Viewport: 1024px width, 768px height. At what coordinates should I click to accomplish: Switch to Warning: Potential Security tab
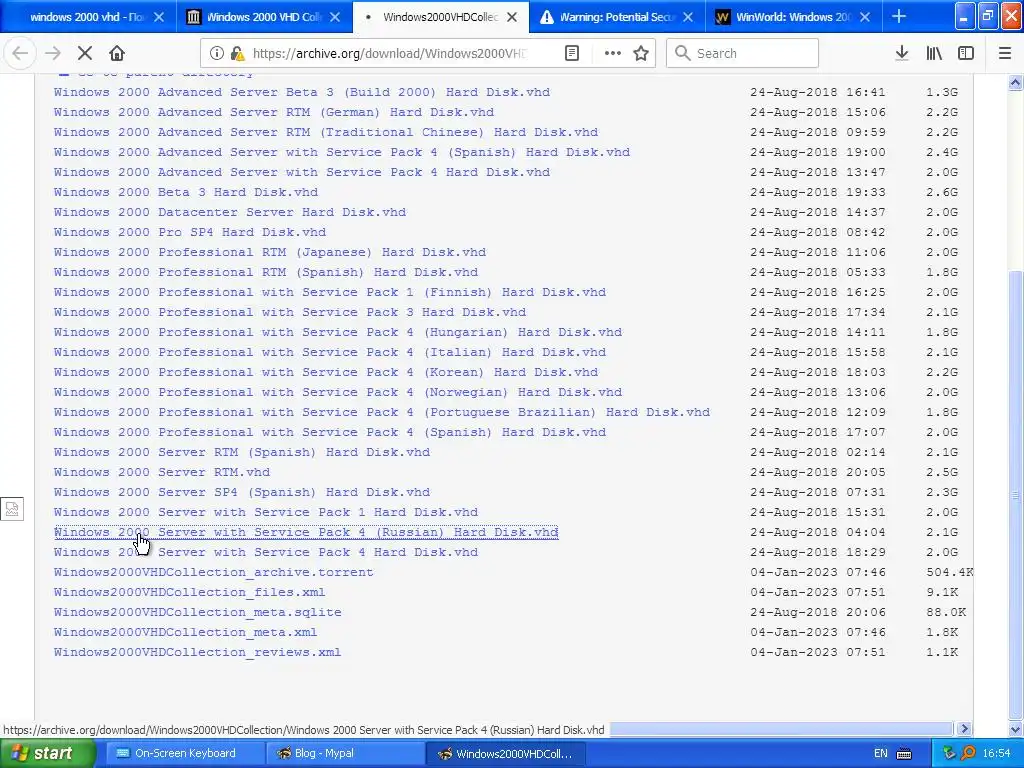pyautogui.click(x=617, y=17)
